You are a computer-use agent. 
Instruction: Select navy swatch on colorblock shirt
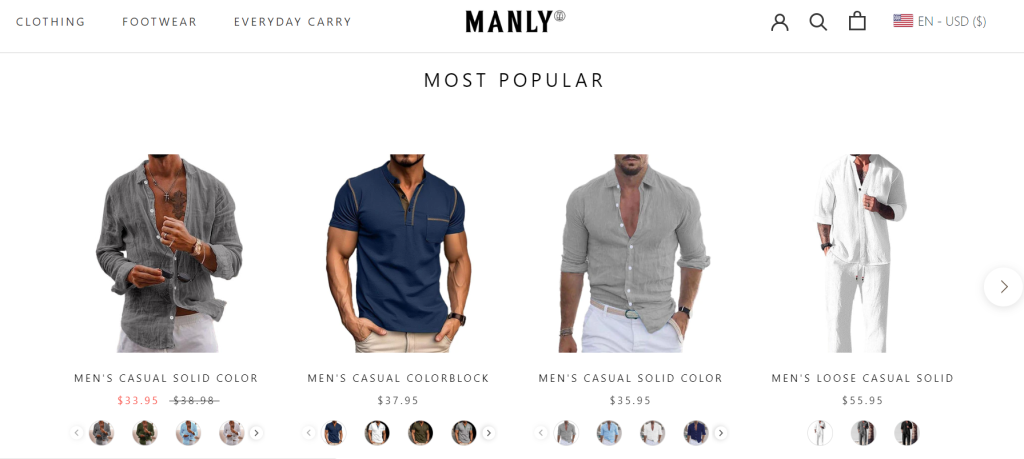coord(334,433)
